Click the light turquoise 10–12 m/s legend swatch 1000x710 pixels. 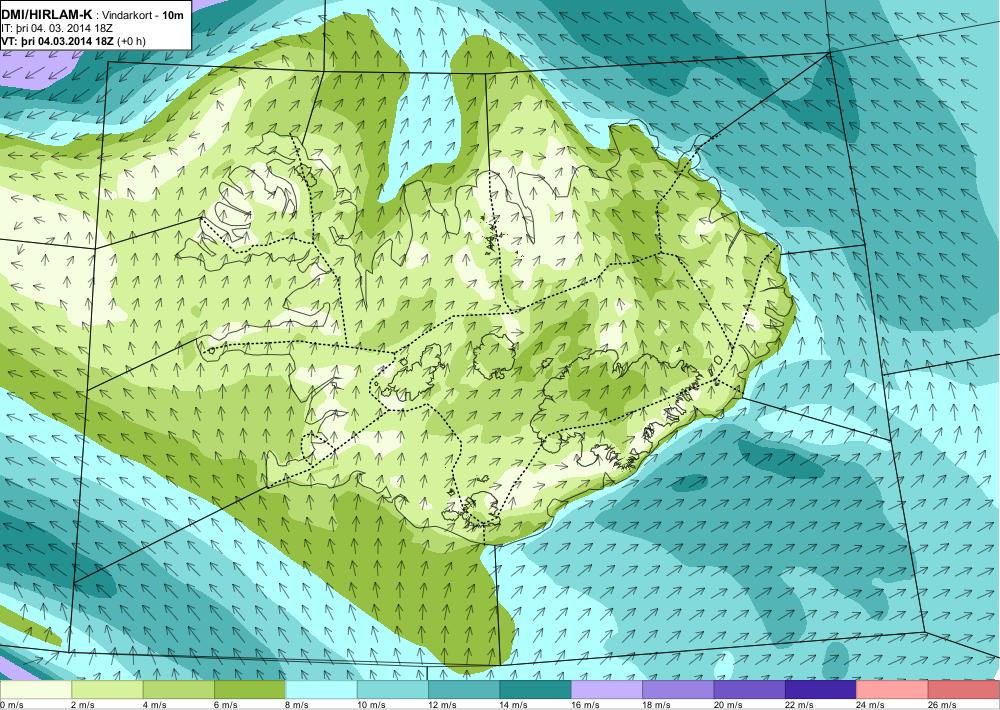393,690
